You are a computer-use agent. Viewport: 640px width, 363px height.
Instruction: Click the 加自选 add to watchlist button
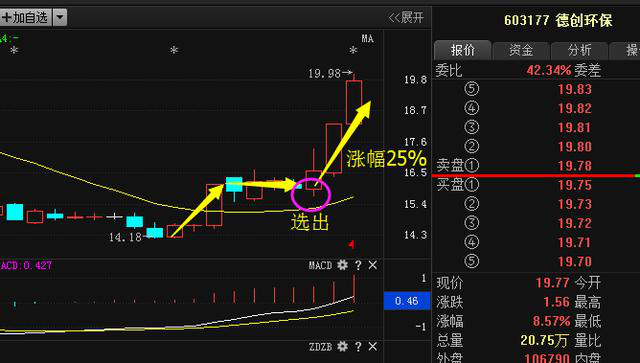tap(26, 18)
